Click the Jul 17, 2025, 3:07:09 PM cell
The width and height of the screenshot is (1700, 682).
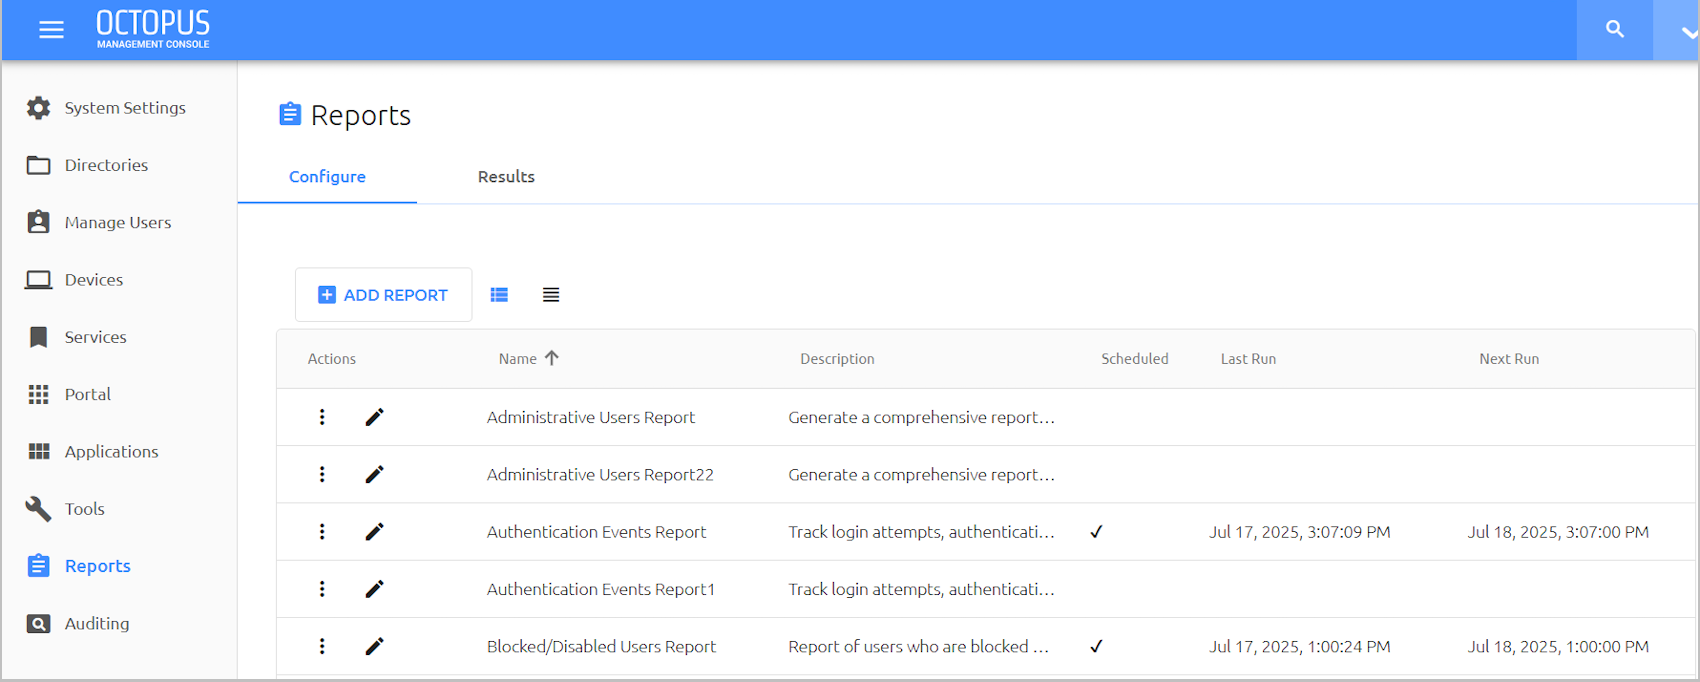pos(1299,532)
